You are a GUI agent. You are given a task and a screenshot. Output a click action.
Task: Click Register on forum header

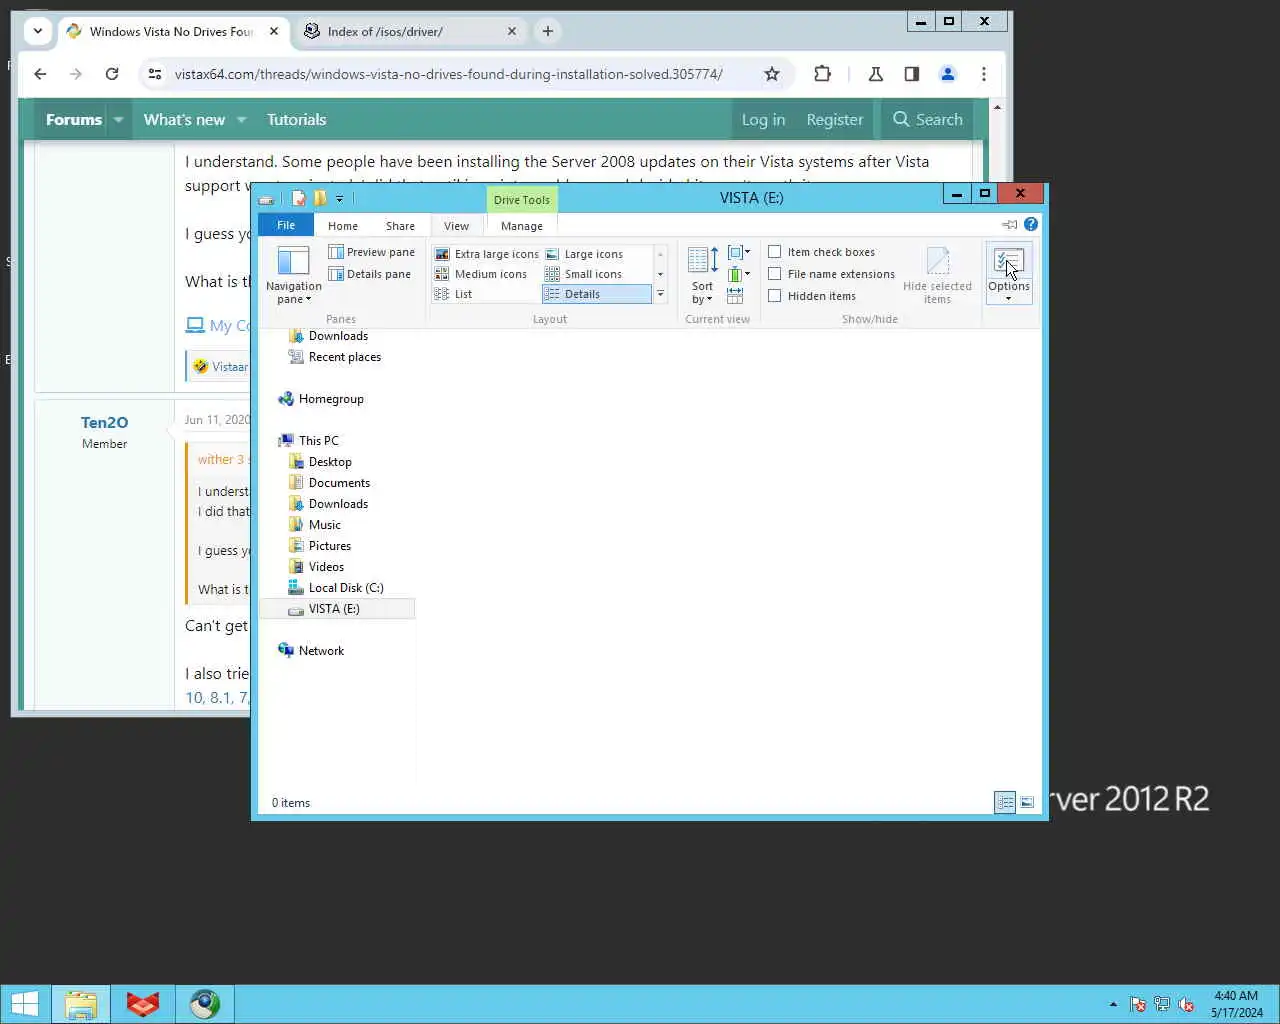point(834,119)
